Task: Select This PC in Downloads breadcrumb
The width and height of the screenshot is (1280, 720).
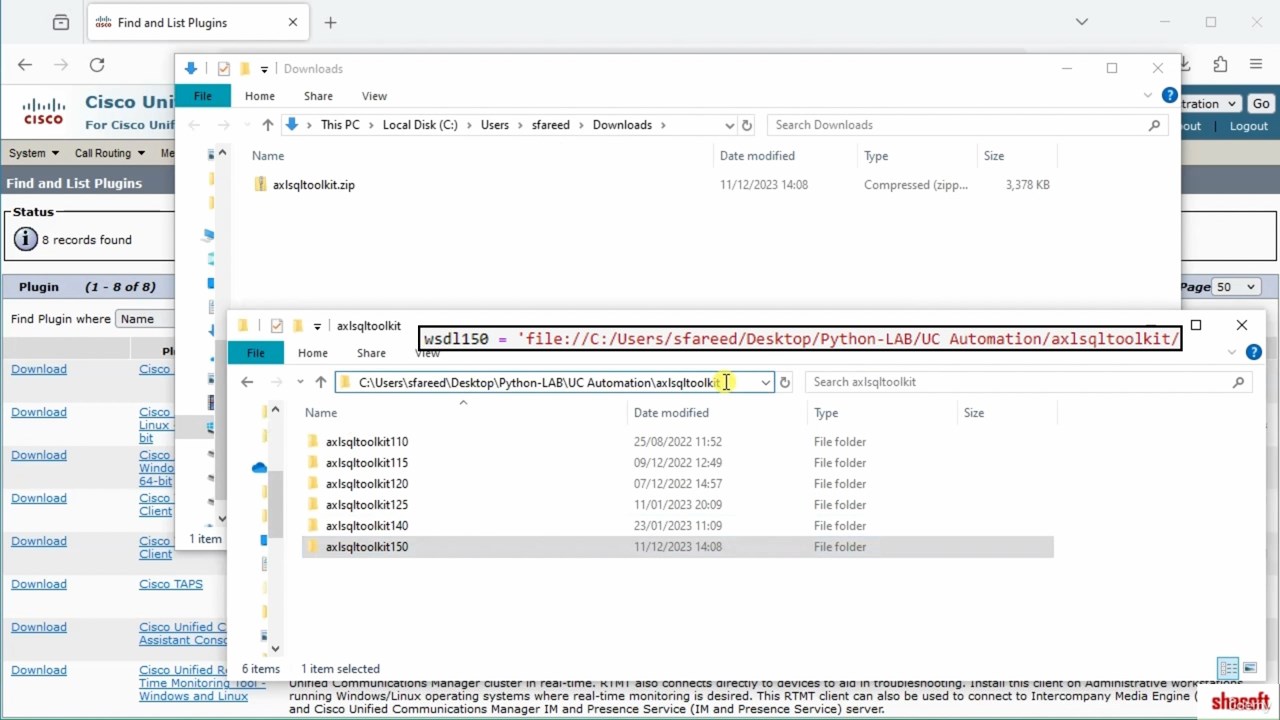Action: coord(340,125)
